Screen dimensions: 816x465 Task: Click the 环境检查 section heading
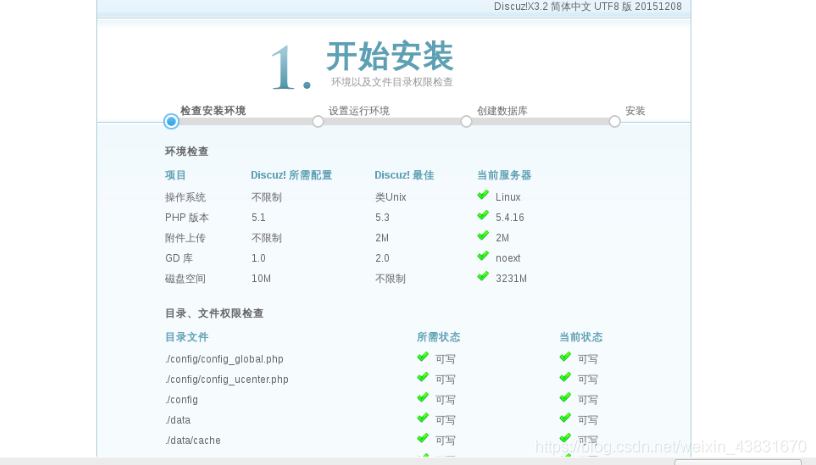coord(187,151)
